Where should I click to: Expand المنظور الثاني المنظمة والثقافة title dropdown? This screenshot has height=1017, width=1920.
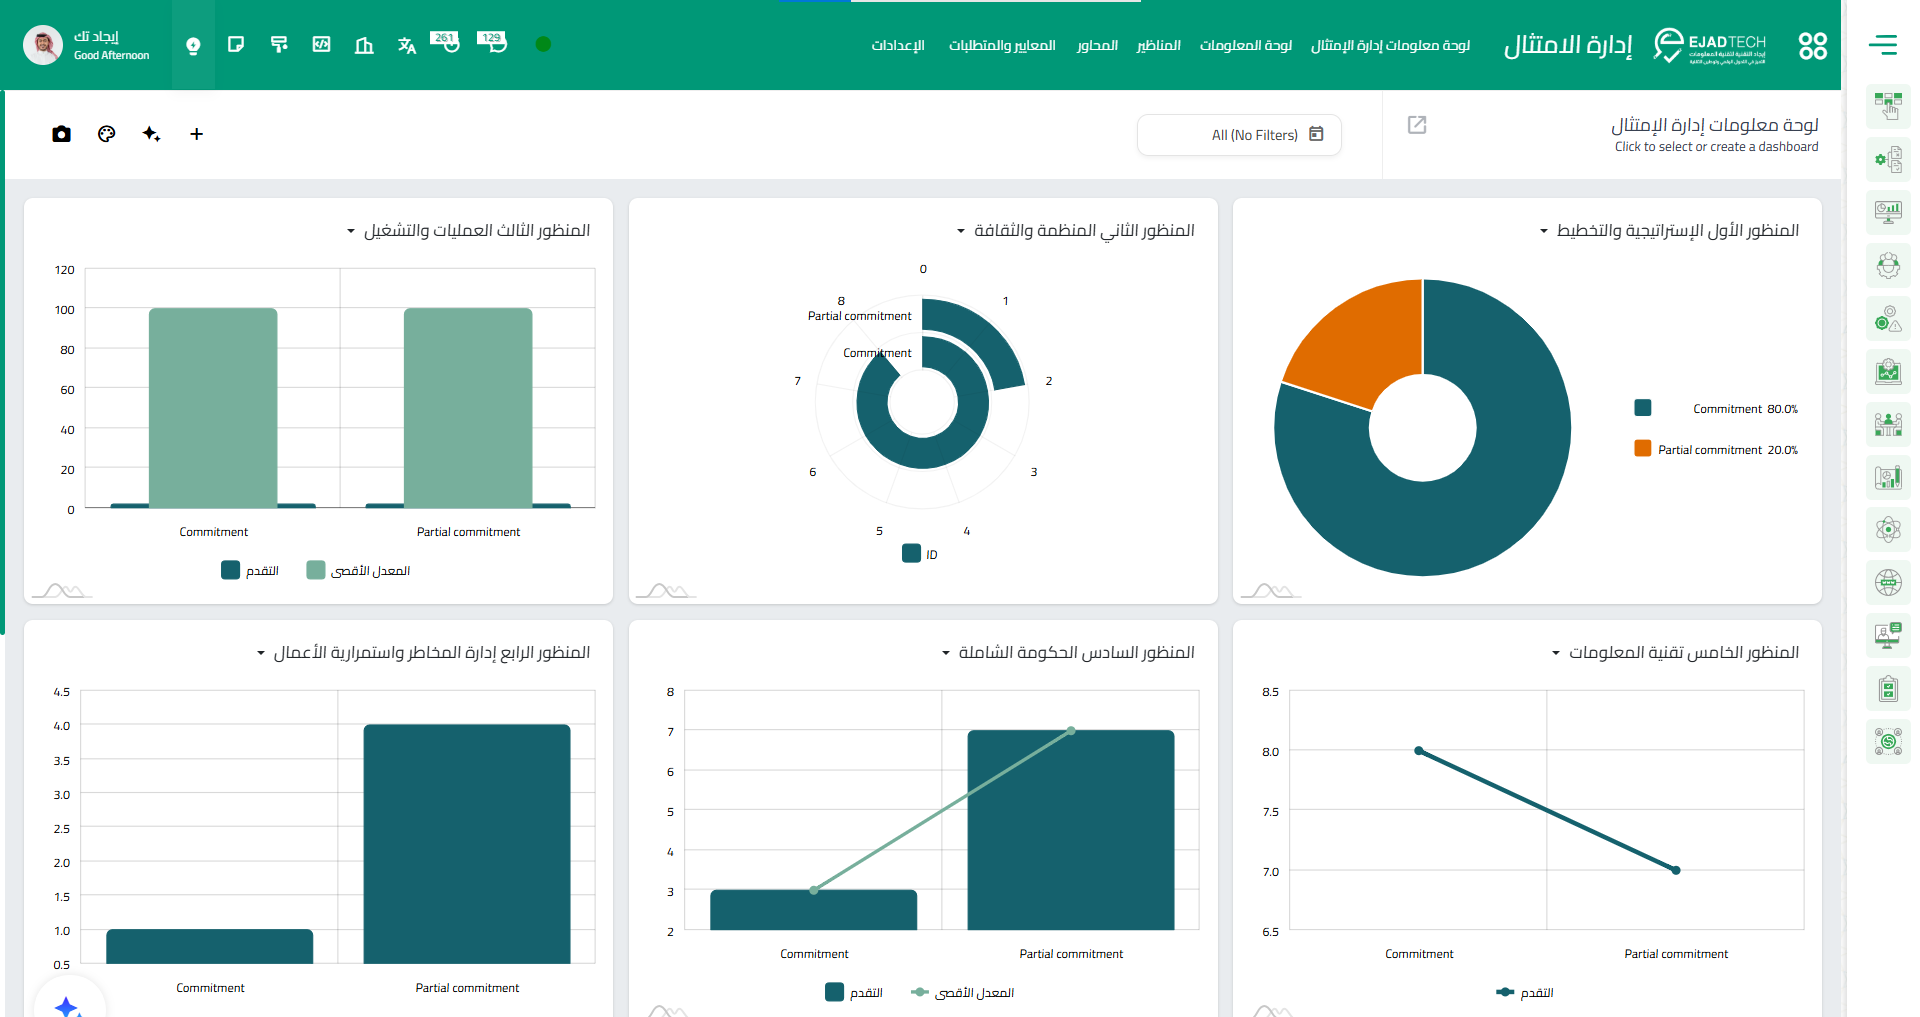(x=961, y=232)
